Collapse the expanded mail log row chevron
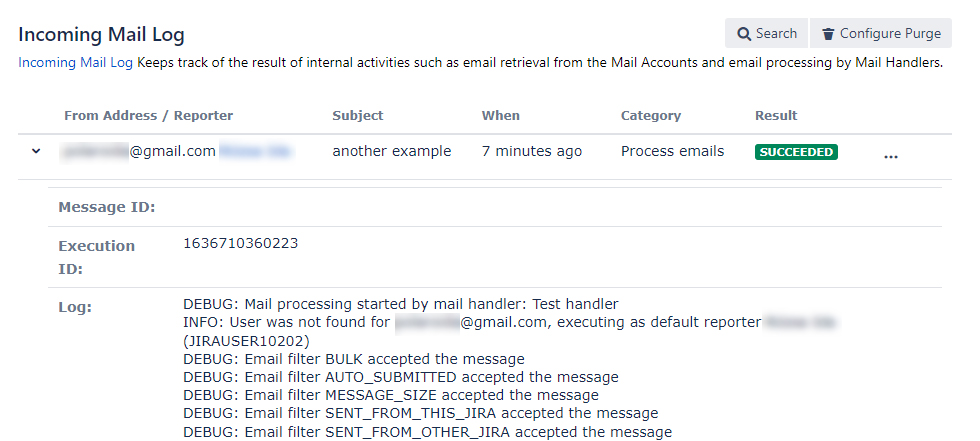This screenshot has width=980, height=441. click(x=36, y=151)
